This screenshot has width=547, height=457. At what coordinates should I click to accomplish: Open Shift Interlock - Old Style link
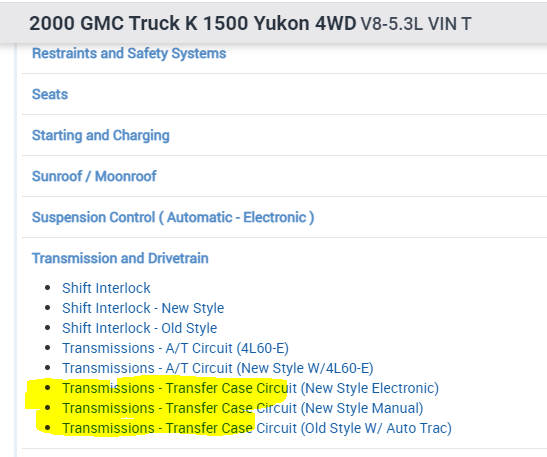(140, 328)
